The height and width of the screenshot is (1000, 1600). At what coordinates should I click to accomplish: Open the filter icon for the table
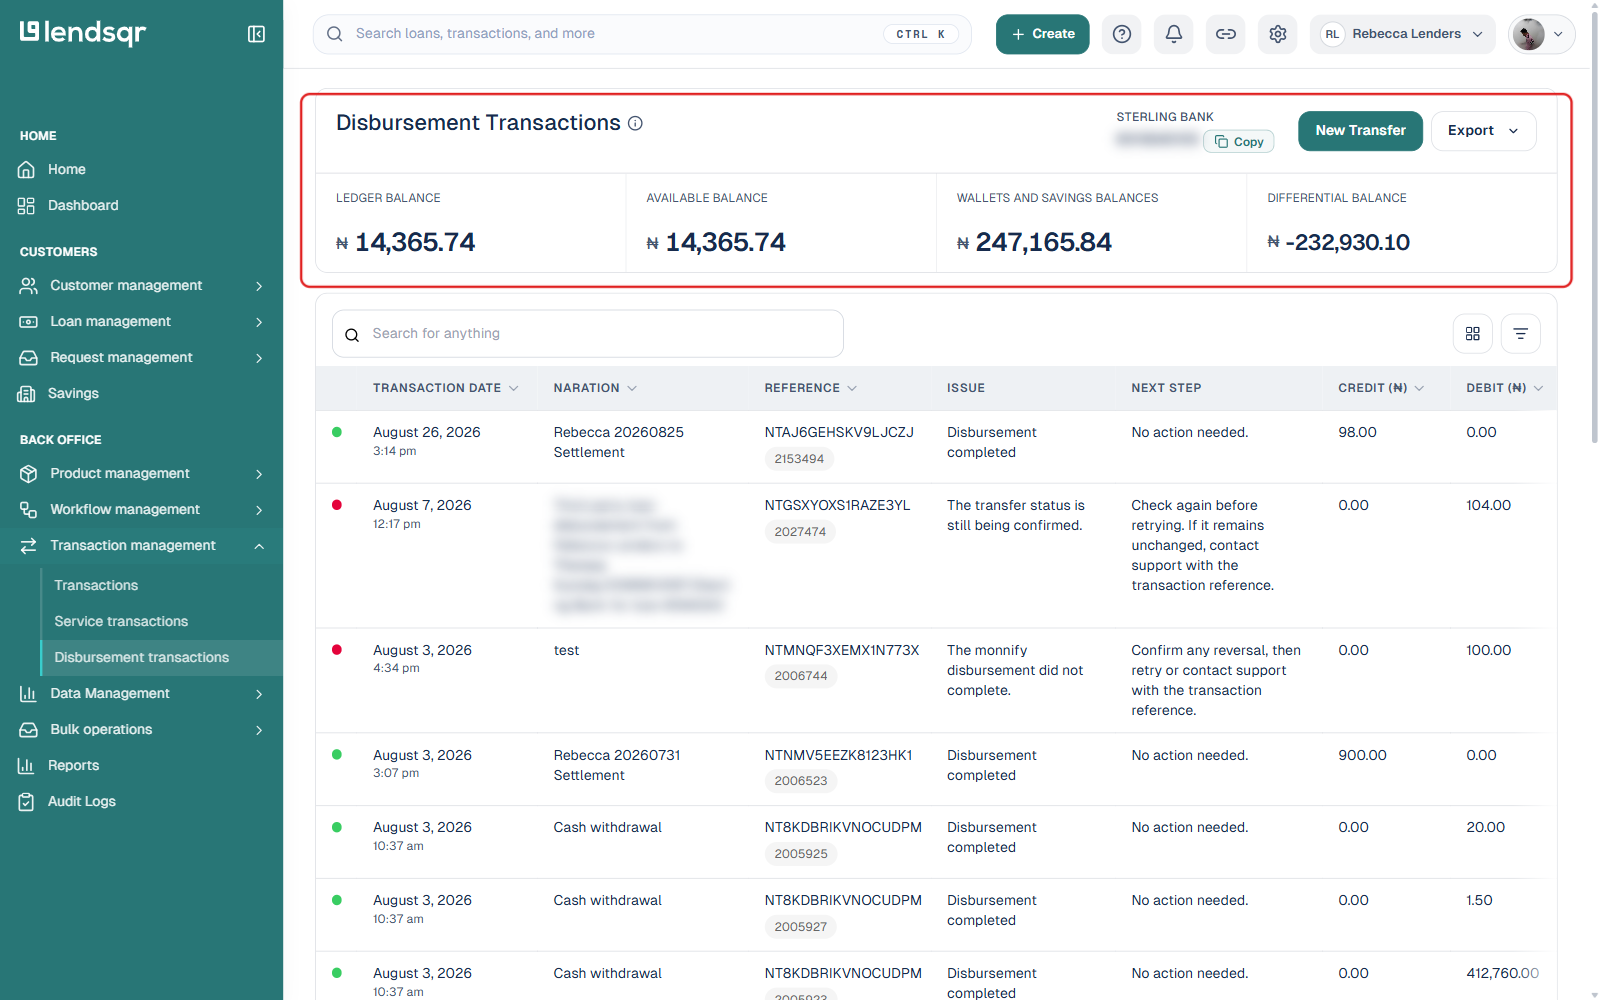point(1521,334)
